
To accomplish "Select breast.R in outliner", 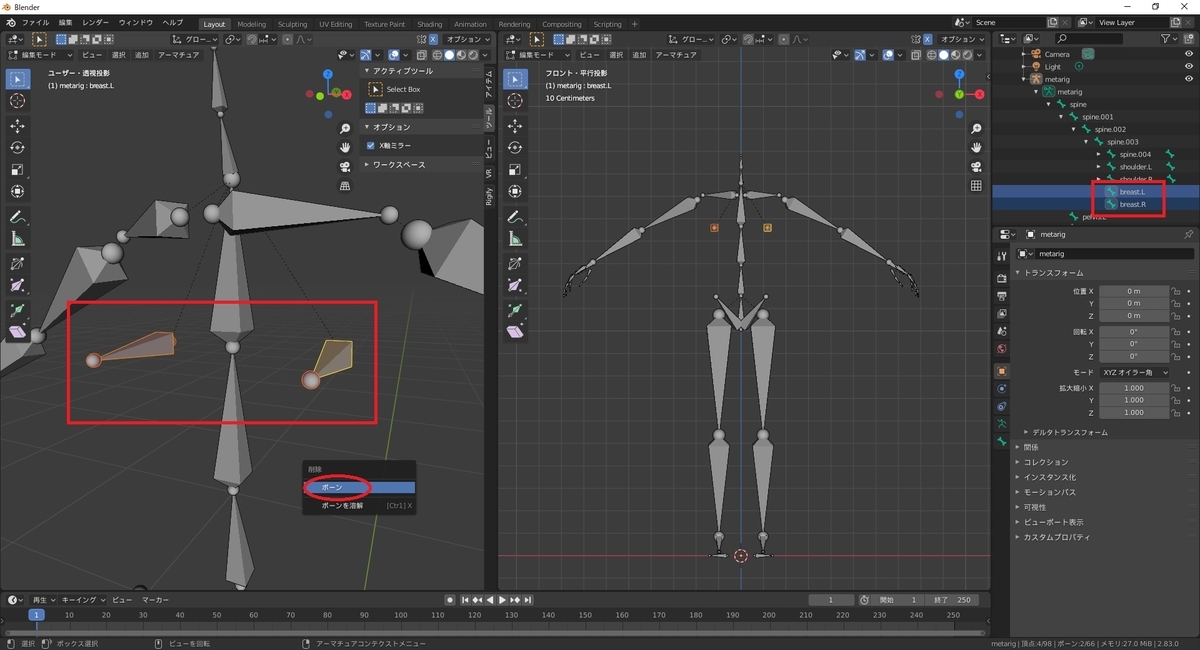I will point(1132,204).
